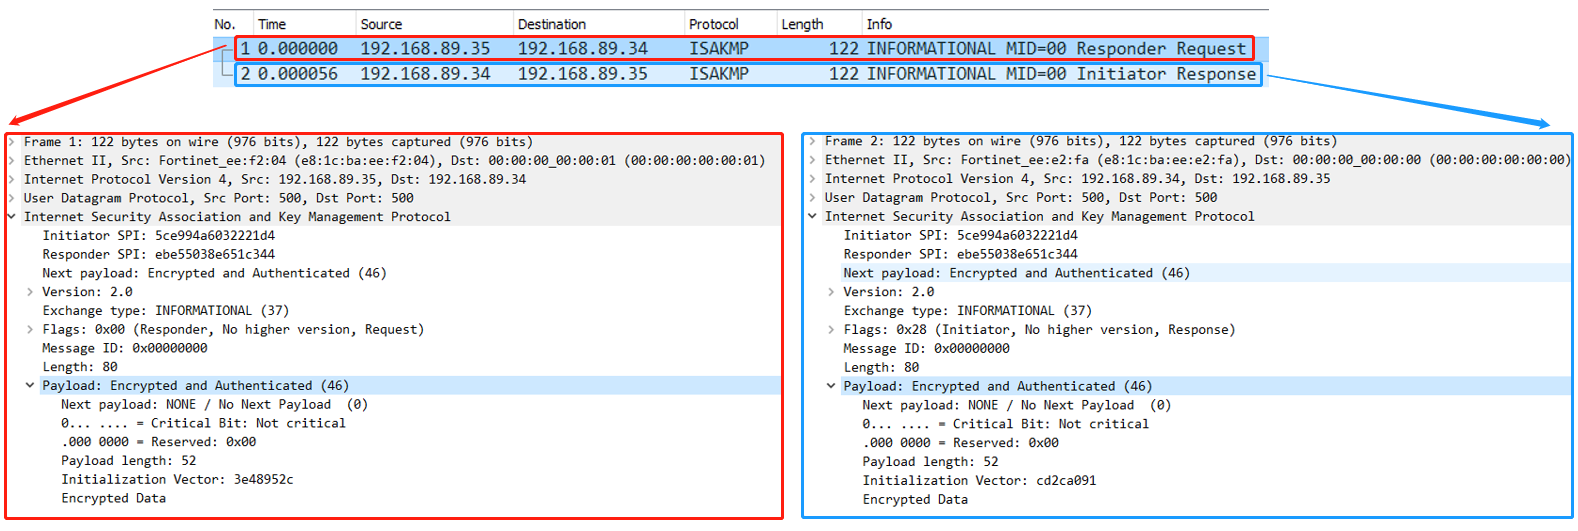Select Initialization Vector 3e48952c field

pyautogui.click(x=177, y=479)
